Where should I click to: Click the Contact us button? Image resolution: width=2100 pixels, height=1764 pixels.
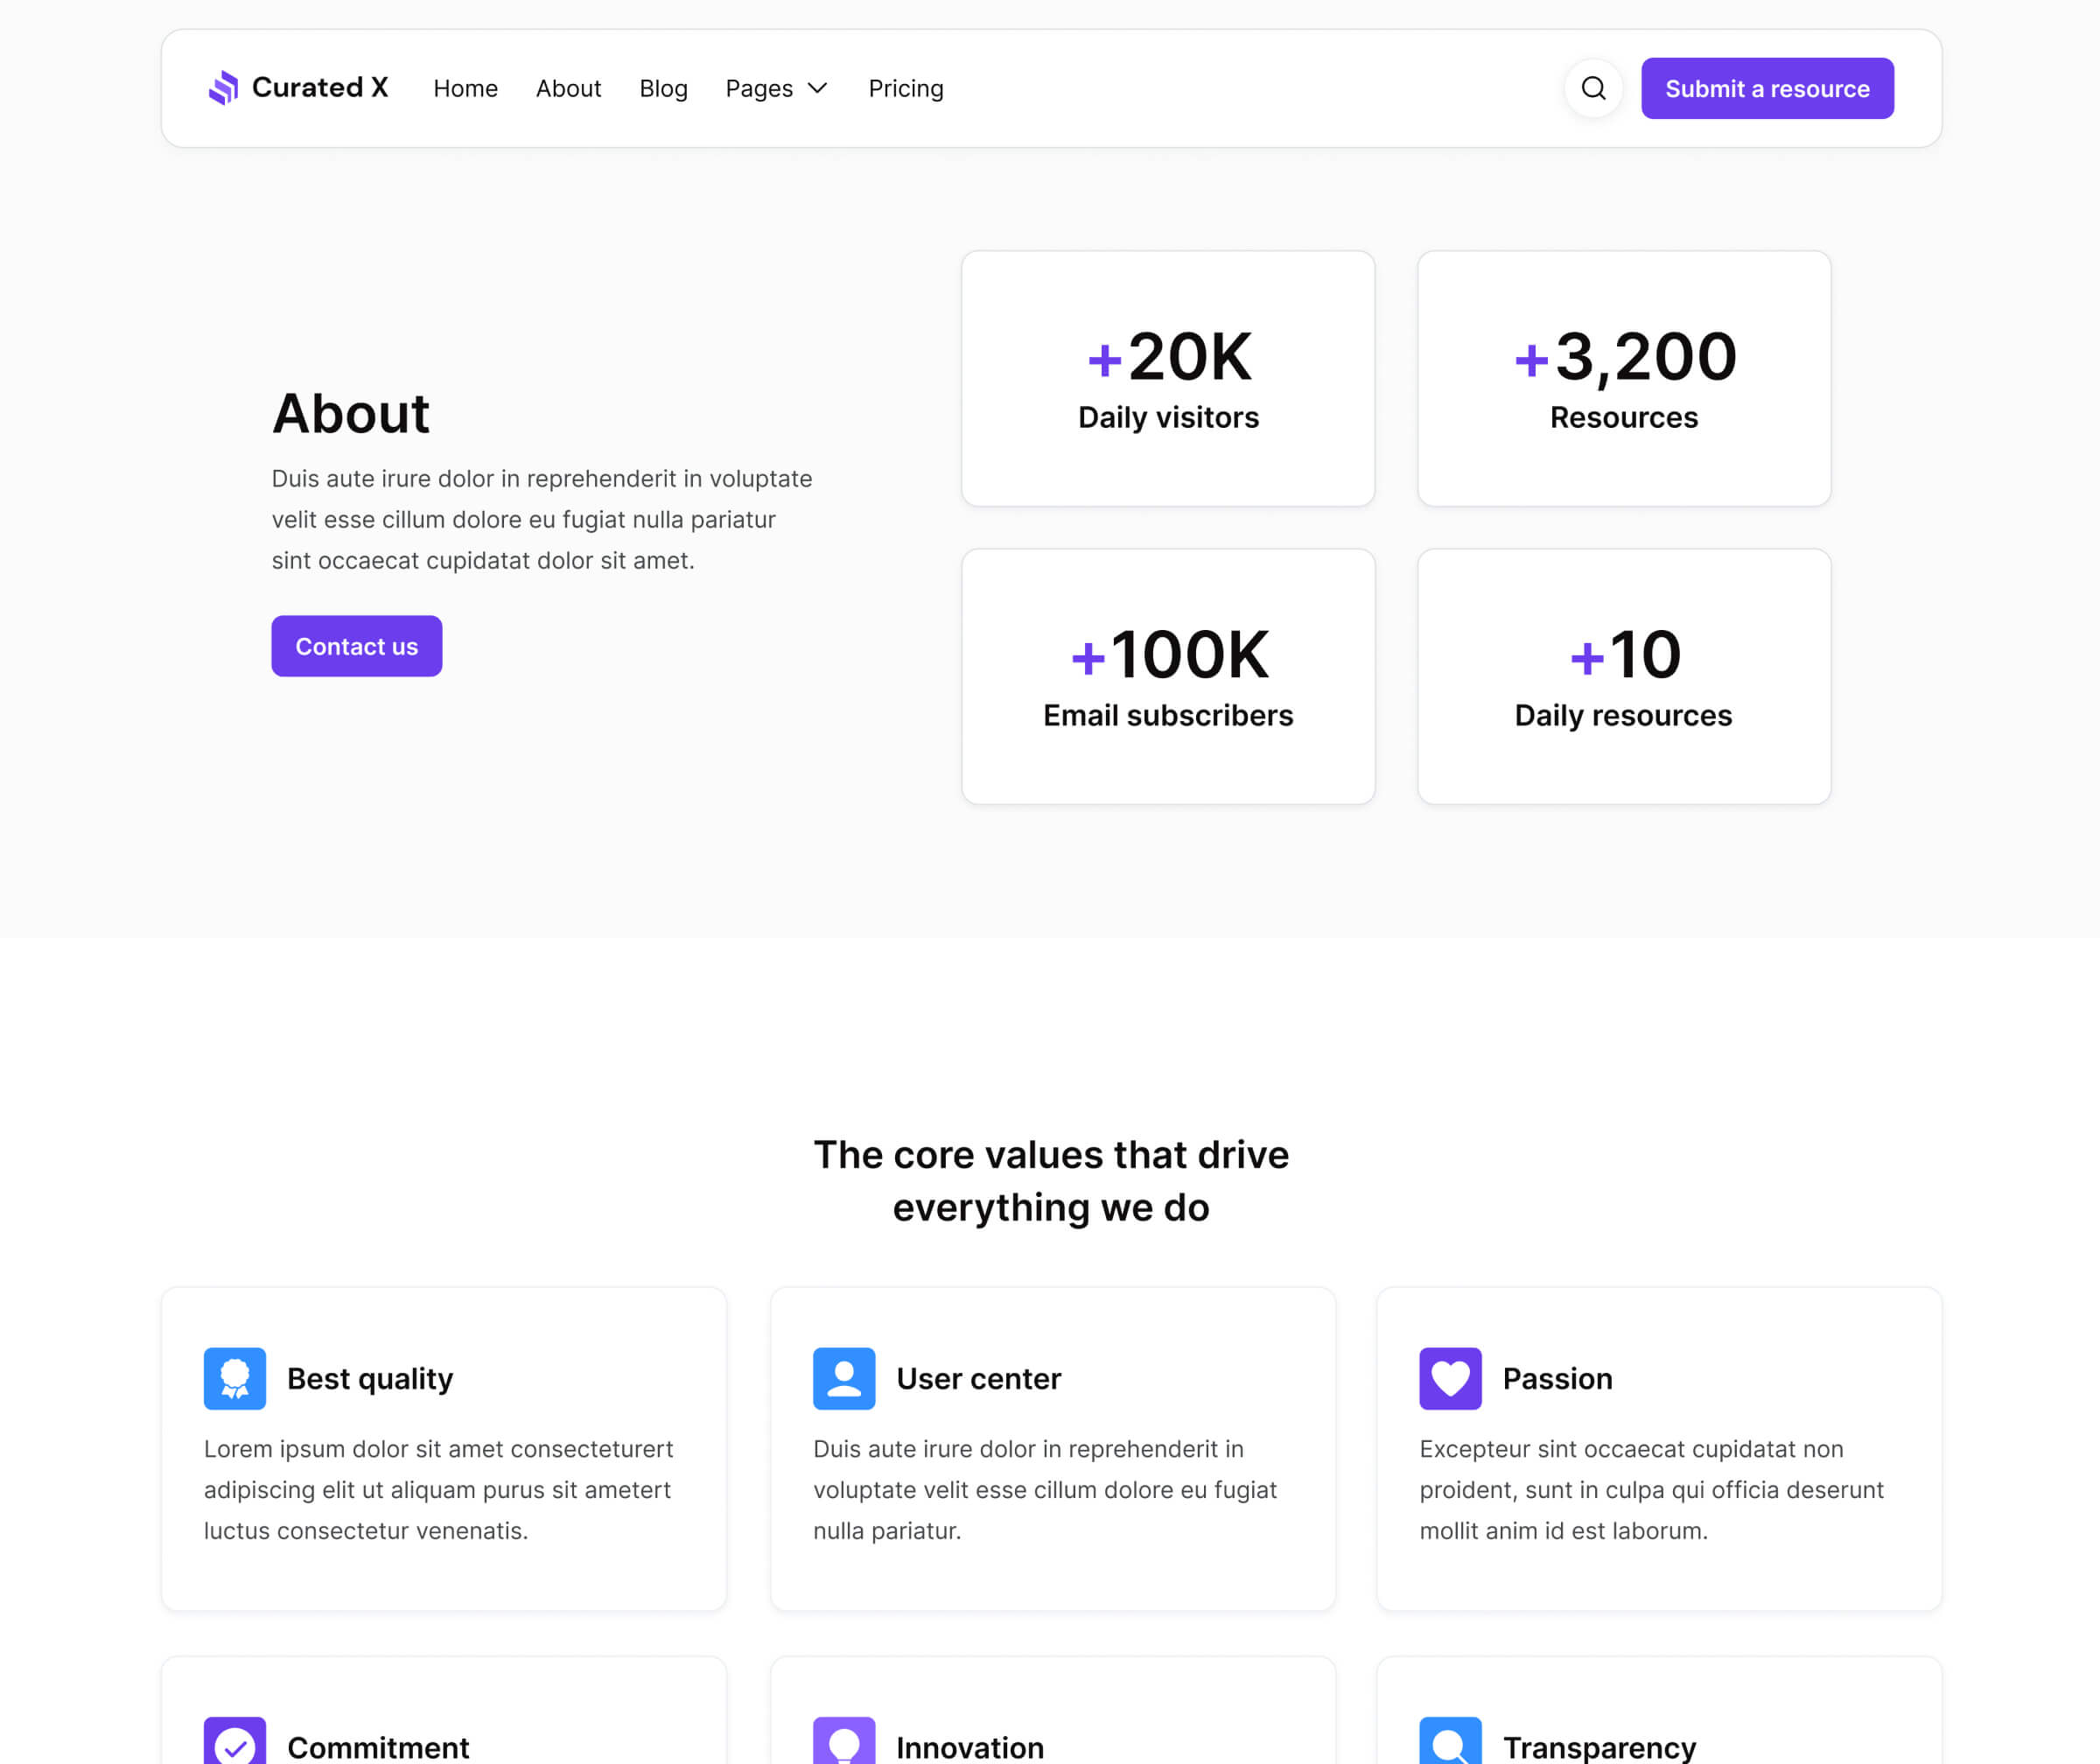[x=356, y=646]
